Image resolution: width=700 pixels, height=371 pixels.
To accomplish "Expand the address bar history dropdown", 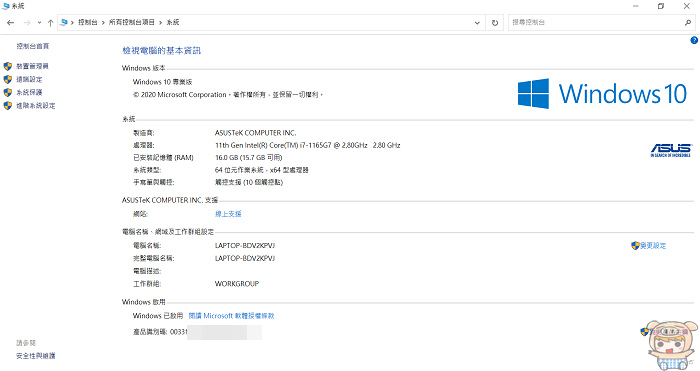I will click(477, 23).
